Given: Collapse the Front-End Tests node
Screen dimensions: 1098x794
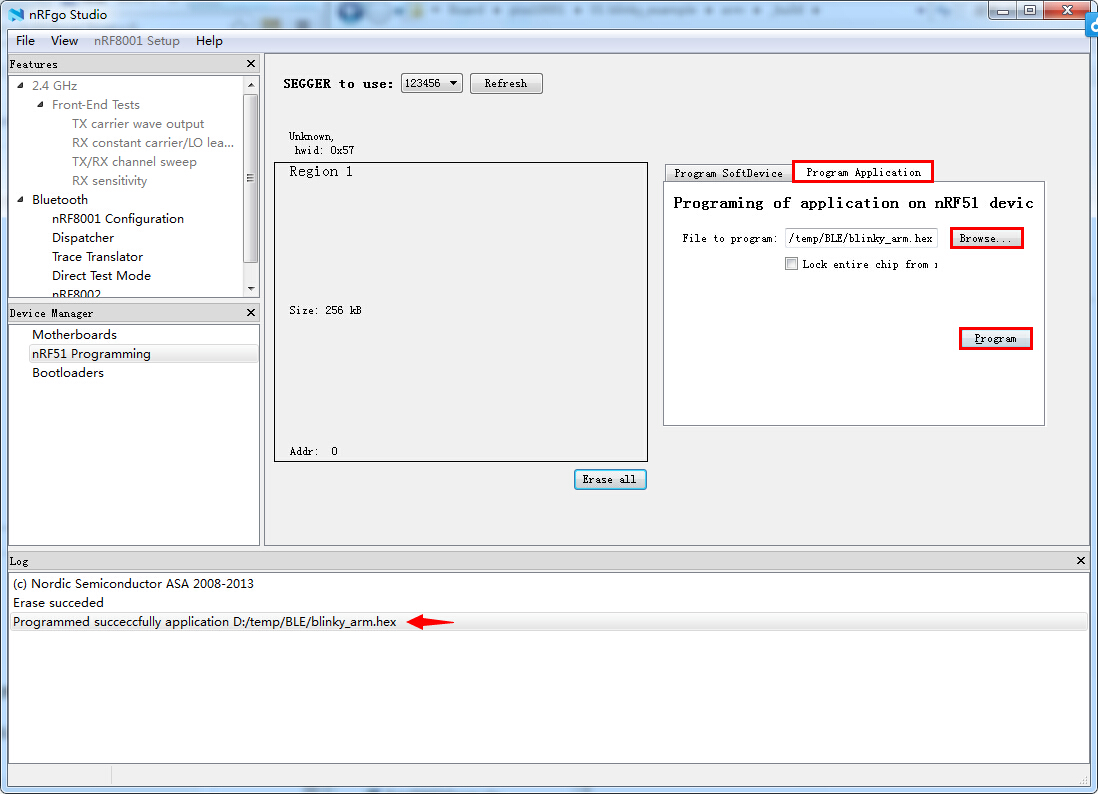Looking at the screenshot, I should point(40,104).
